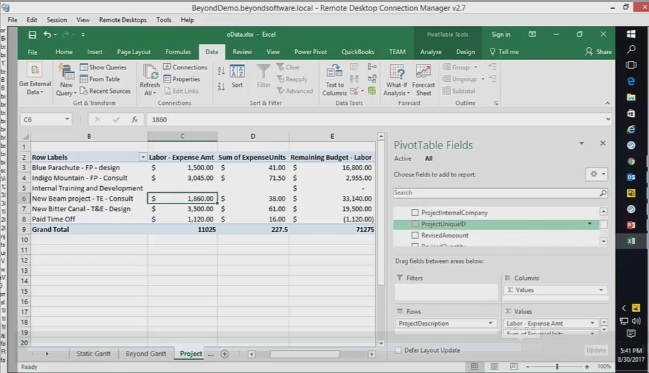Toggle Defer Layout Update checkbox
Screen dimensions: 649x373
click(398, 350)
